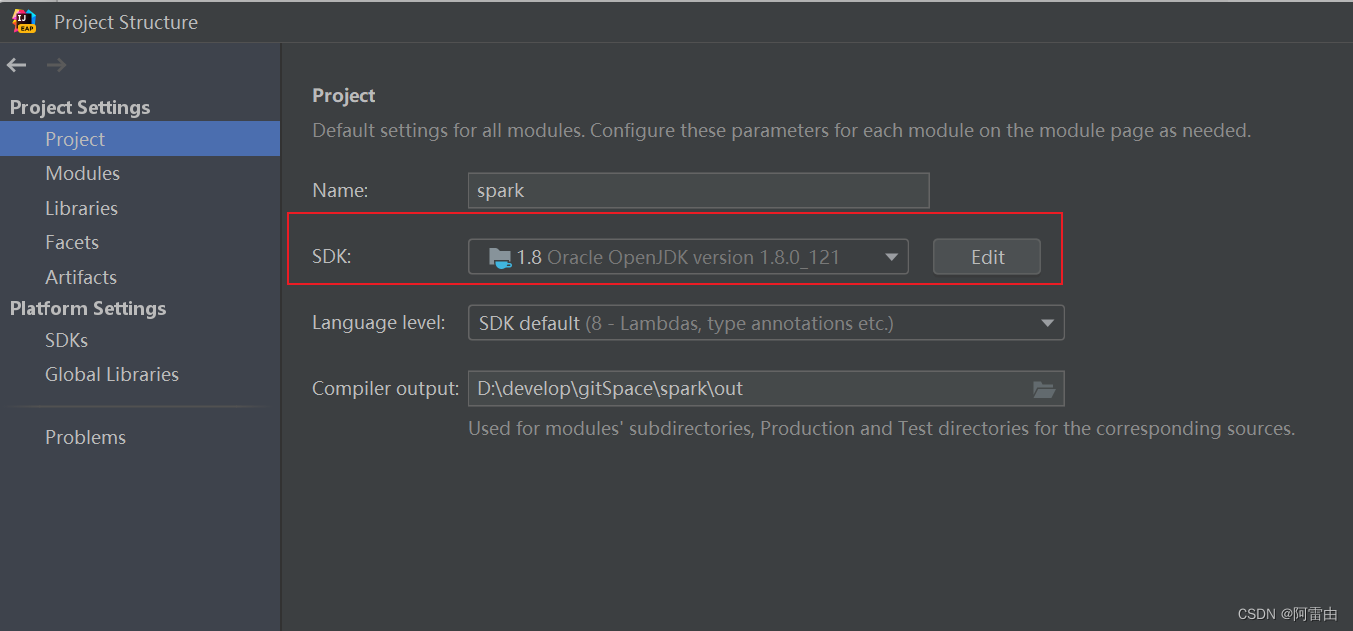Open the Language level dropdown

(x=766, y=322)
